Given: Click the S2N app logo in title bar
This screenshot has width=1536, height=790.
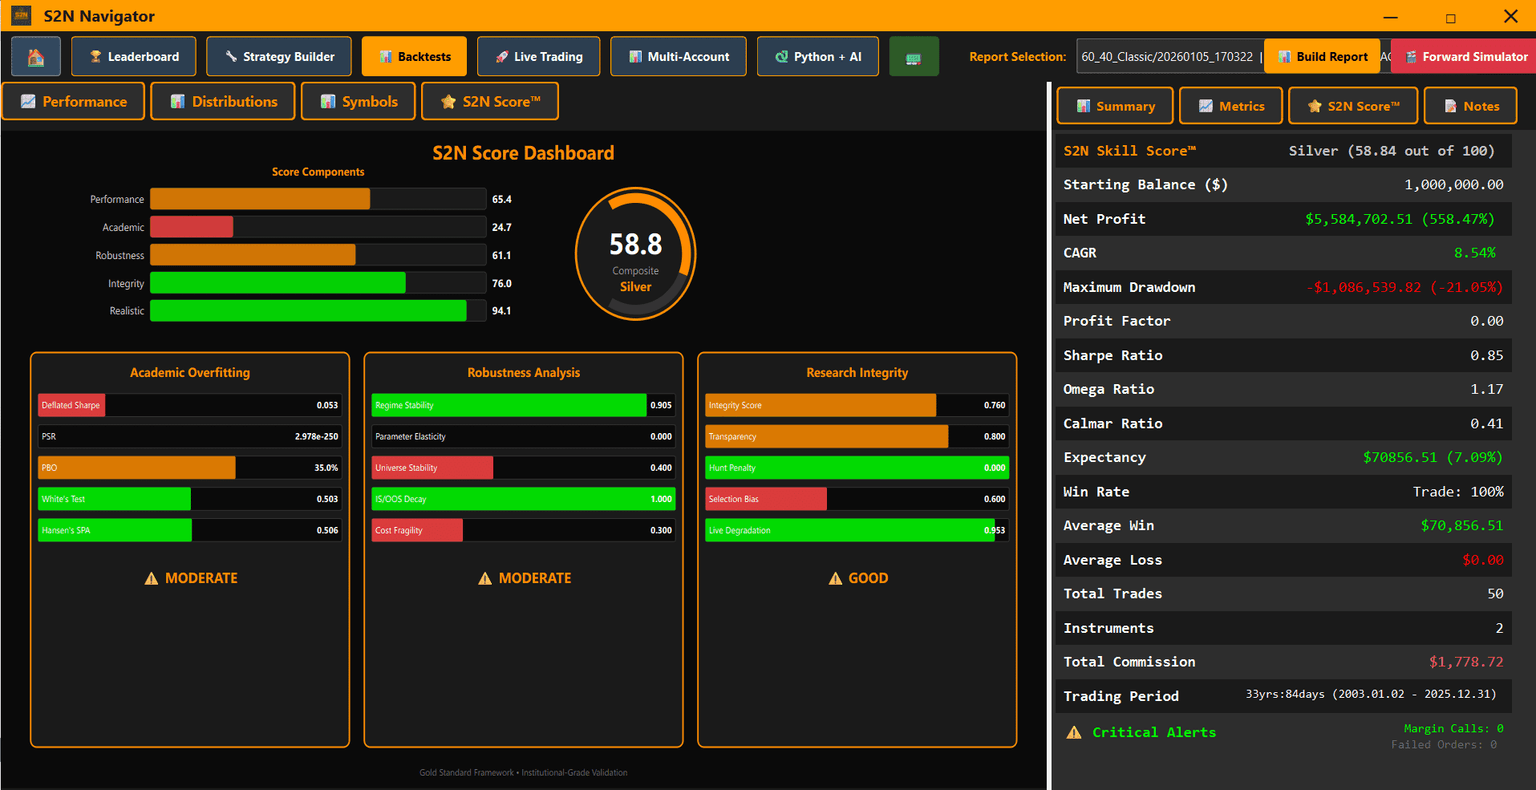Looking at the screenshot, I should click(x=21, y=16).
